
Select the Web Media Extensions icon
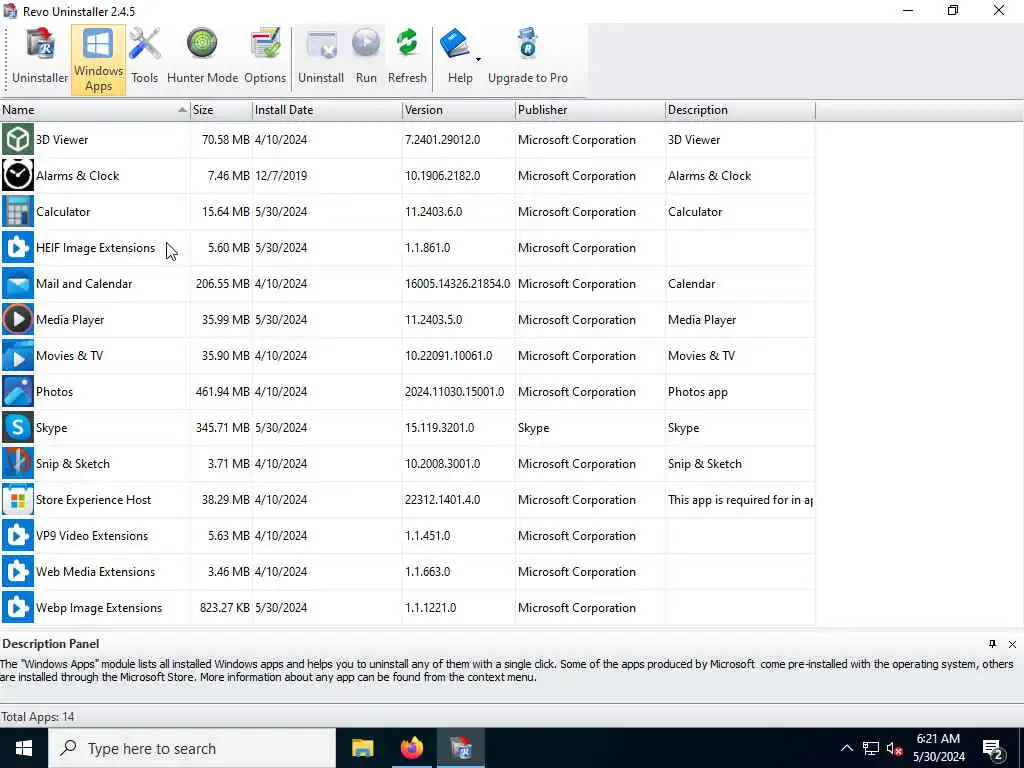[18, 571]
